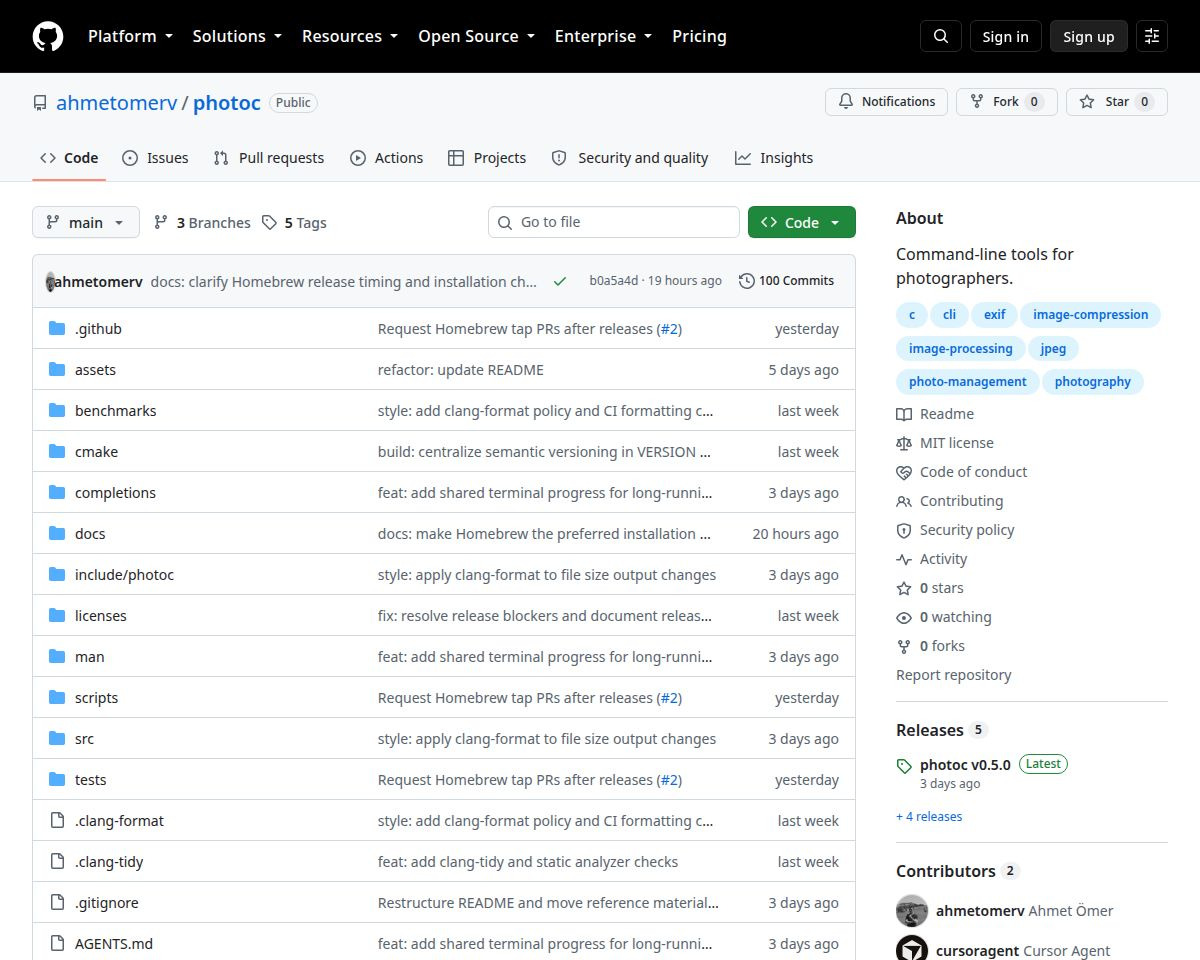The height and width of the screenshot is (960, 1200).
Task: Click the Sign in button
Action: [1005, 36]
